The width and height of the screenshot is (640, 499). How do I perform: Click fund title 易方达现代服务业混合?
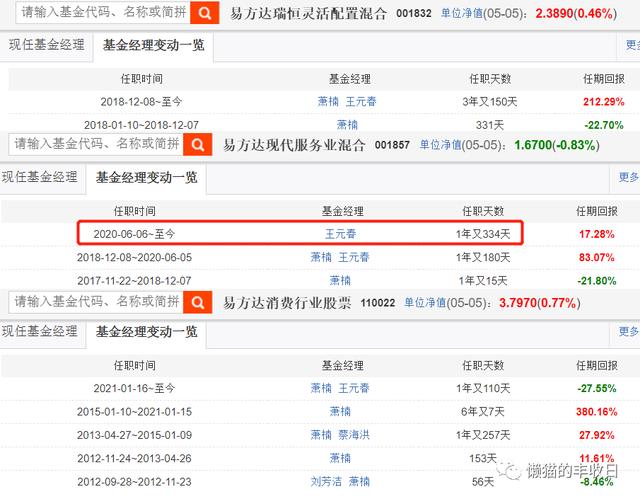(x=294, y=145)
